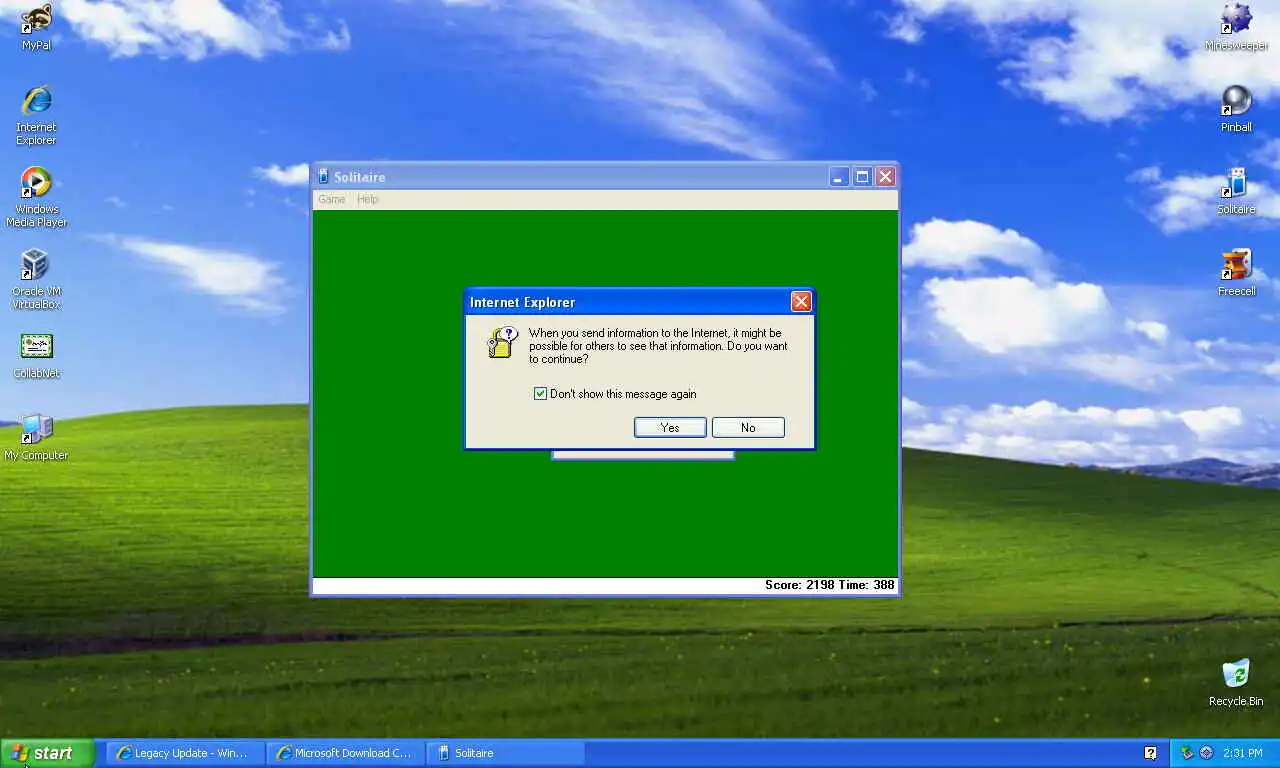Open the Game menu in Solitaire
Image resolution: width=1280 pixels, height=768 pixels.
331,199
